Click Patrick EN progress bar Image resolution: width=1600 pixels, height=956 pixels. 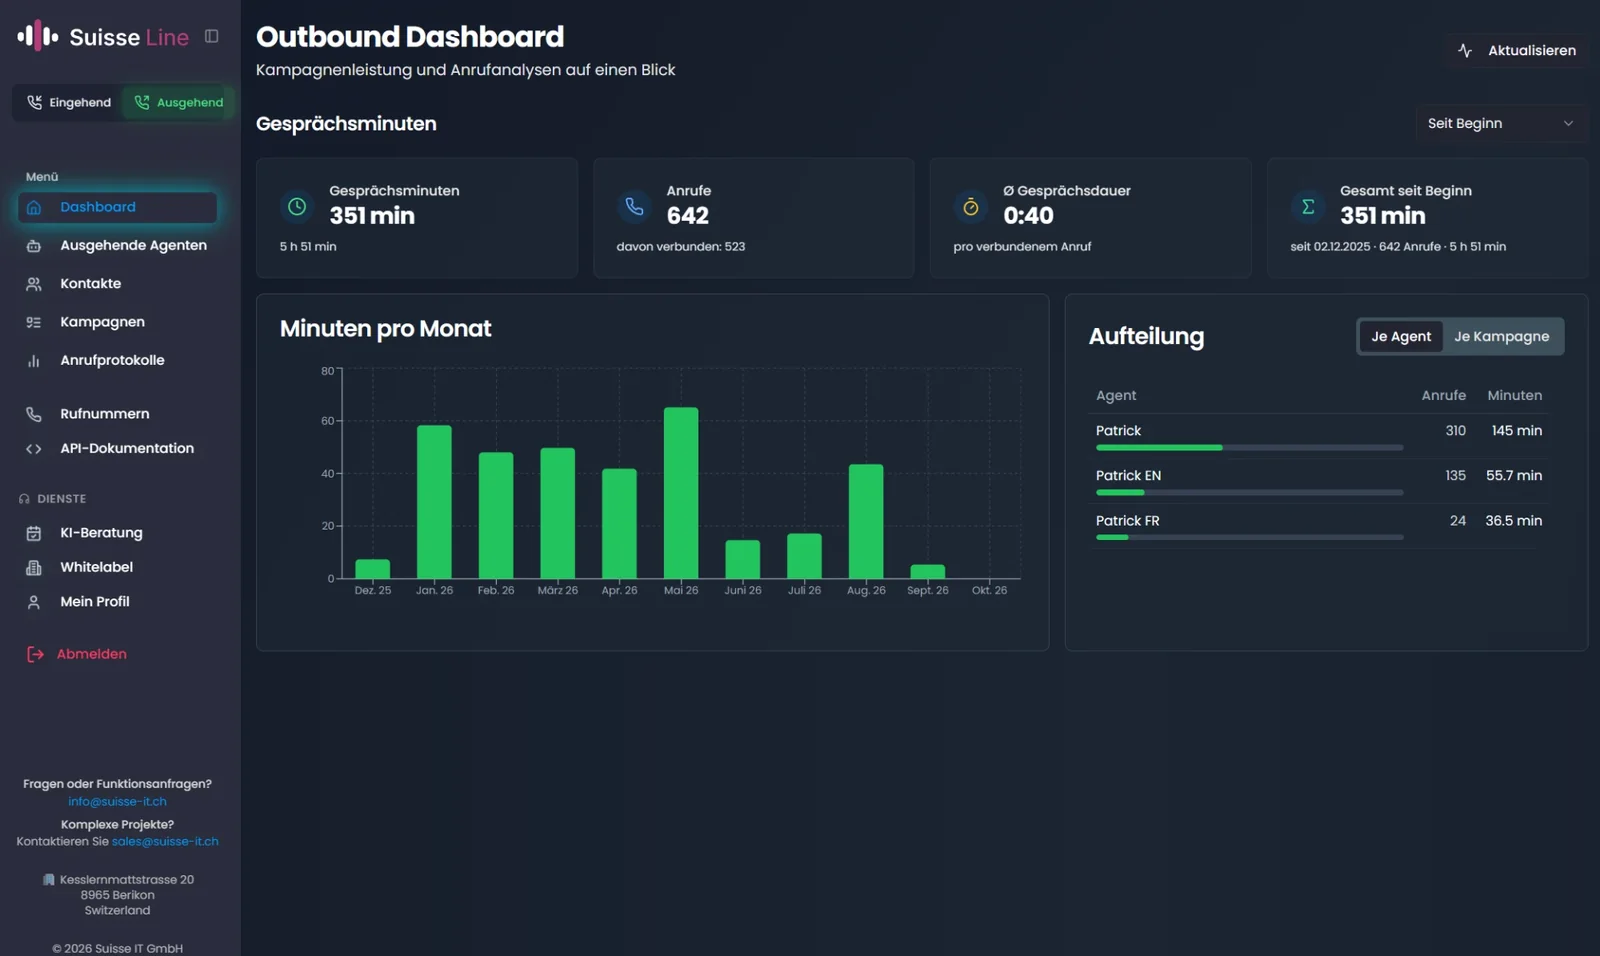(1250, 493)
